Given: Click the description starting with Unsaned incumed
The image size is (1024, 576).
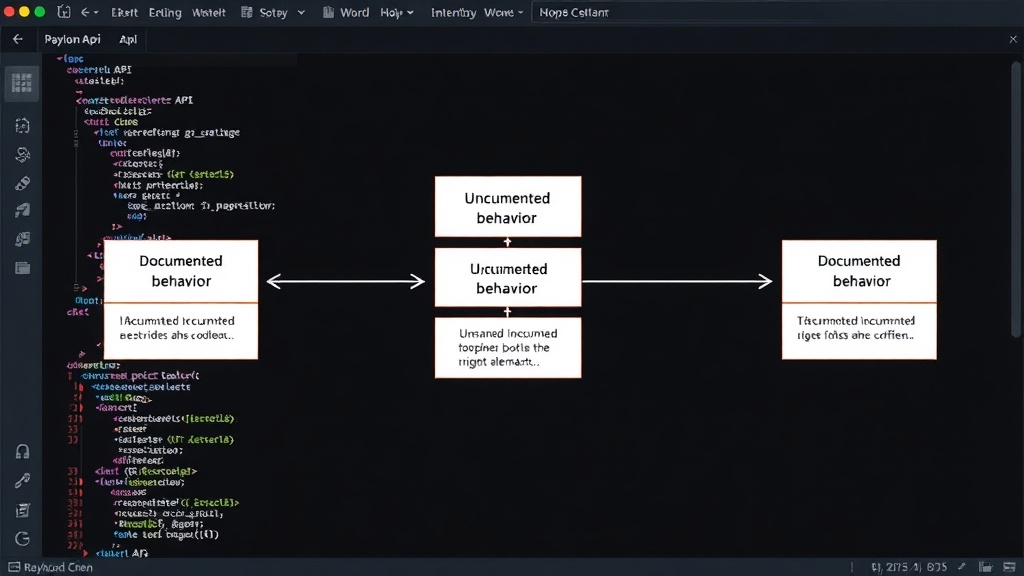Looking at the screenshot, I should (507, 347).
